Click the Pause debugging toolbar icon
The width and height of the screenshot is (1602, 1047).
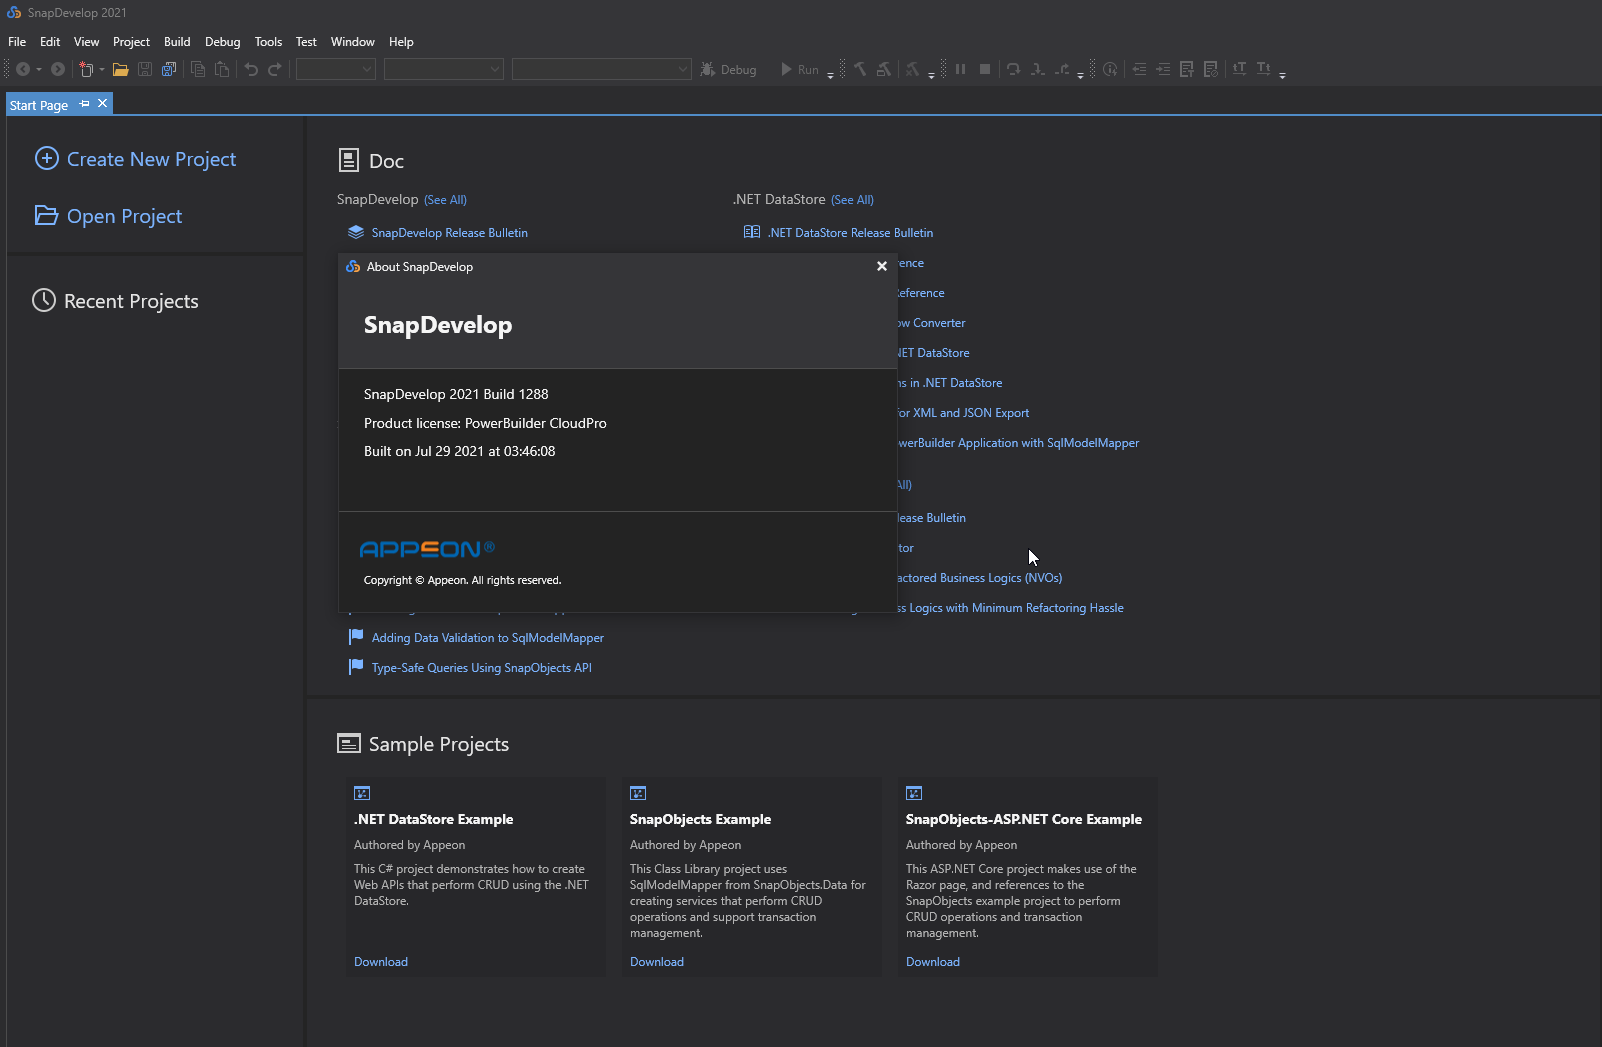(960, 69)
